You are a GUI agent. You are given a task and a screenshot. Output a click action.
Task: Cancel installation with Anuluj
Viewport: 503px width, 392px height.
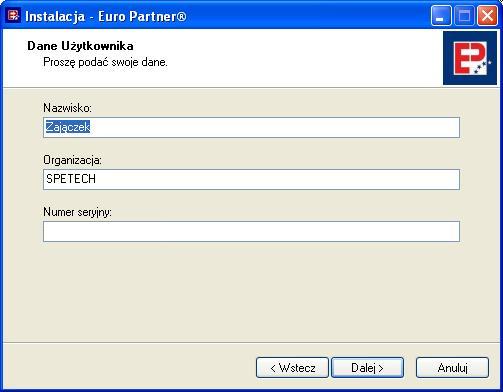pos(452,368)
